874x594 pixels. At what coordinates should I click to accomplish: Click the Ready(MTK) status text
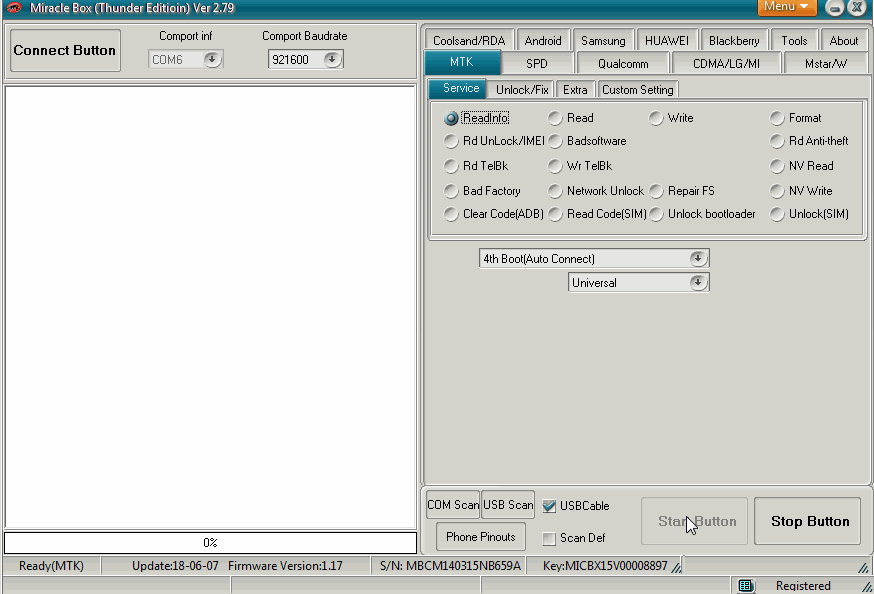(51, 566)
